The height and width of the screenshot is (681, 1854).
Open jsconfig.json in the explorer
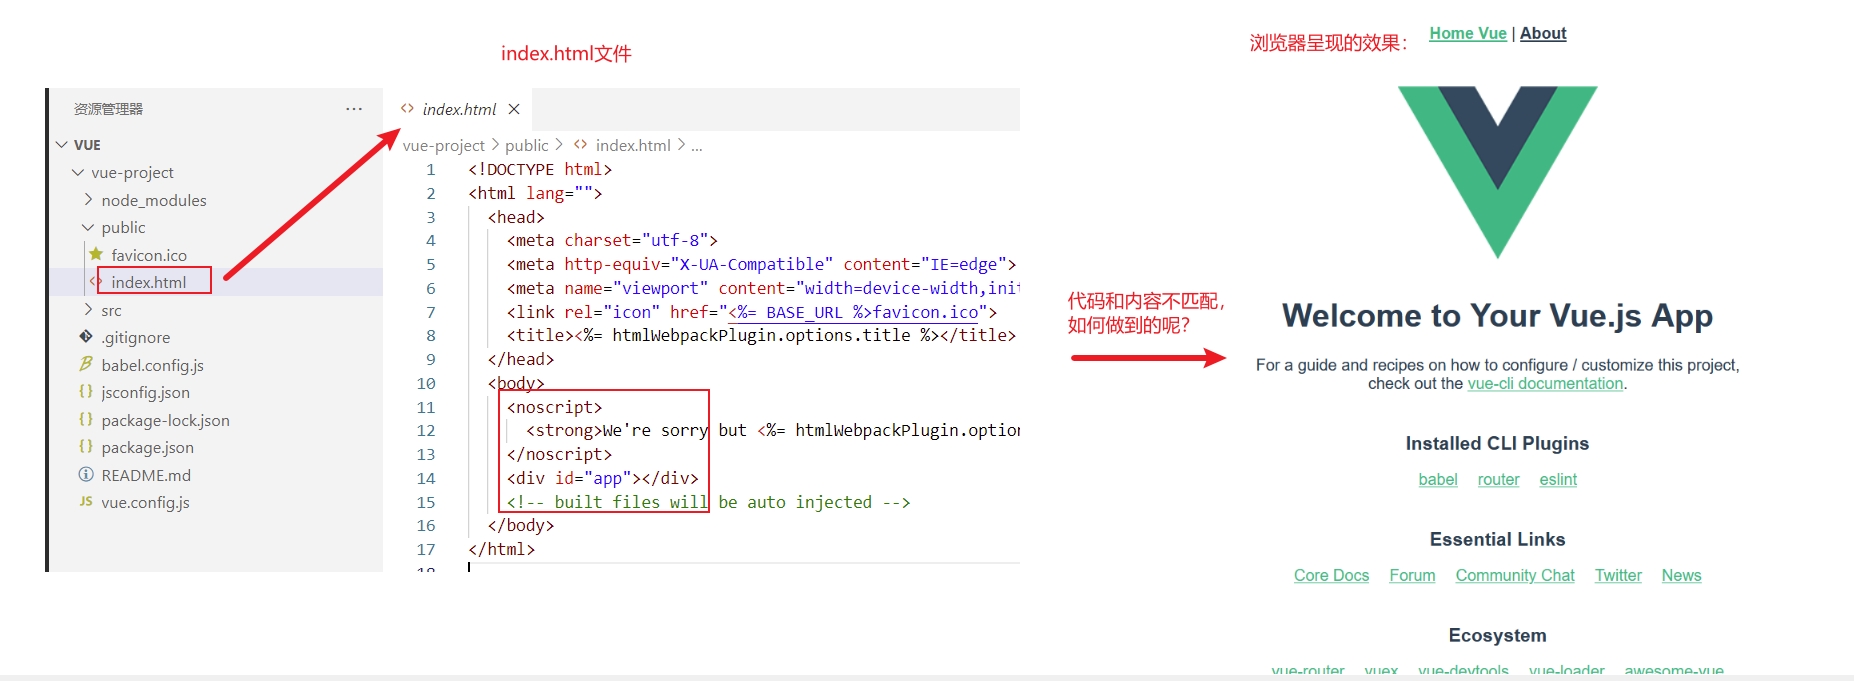145,392
